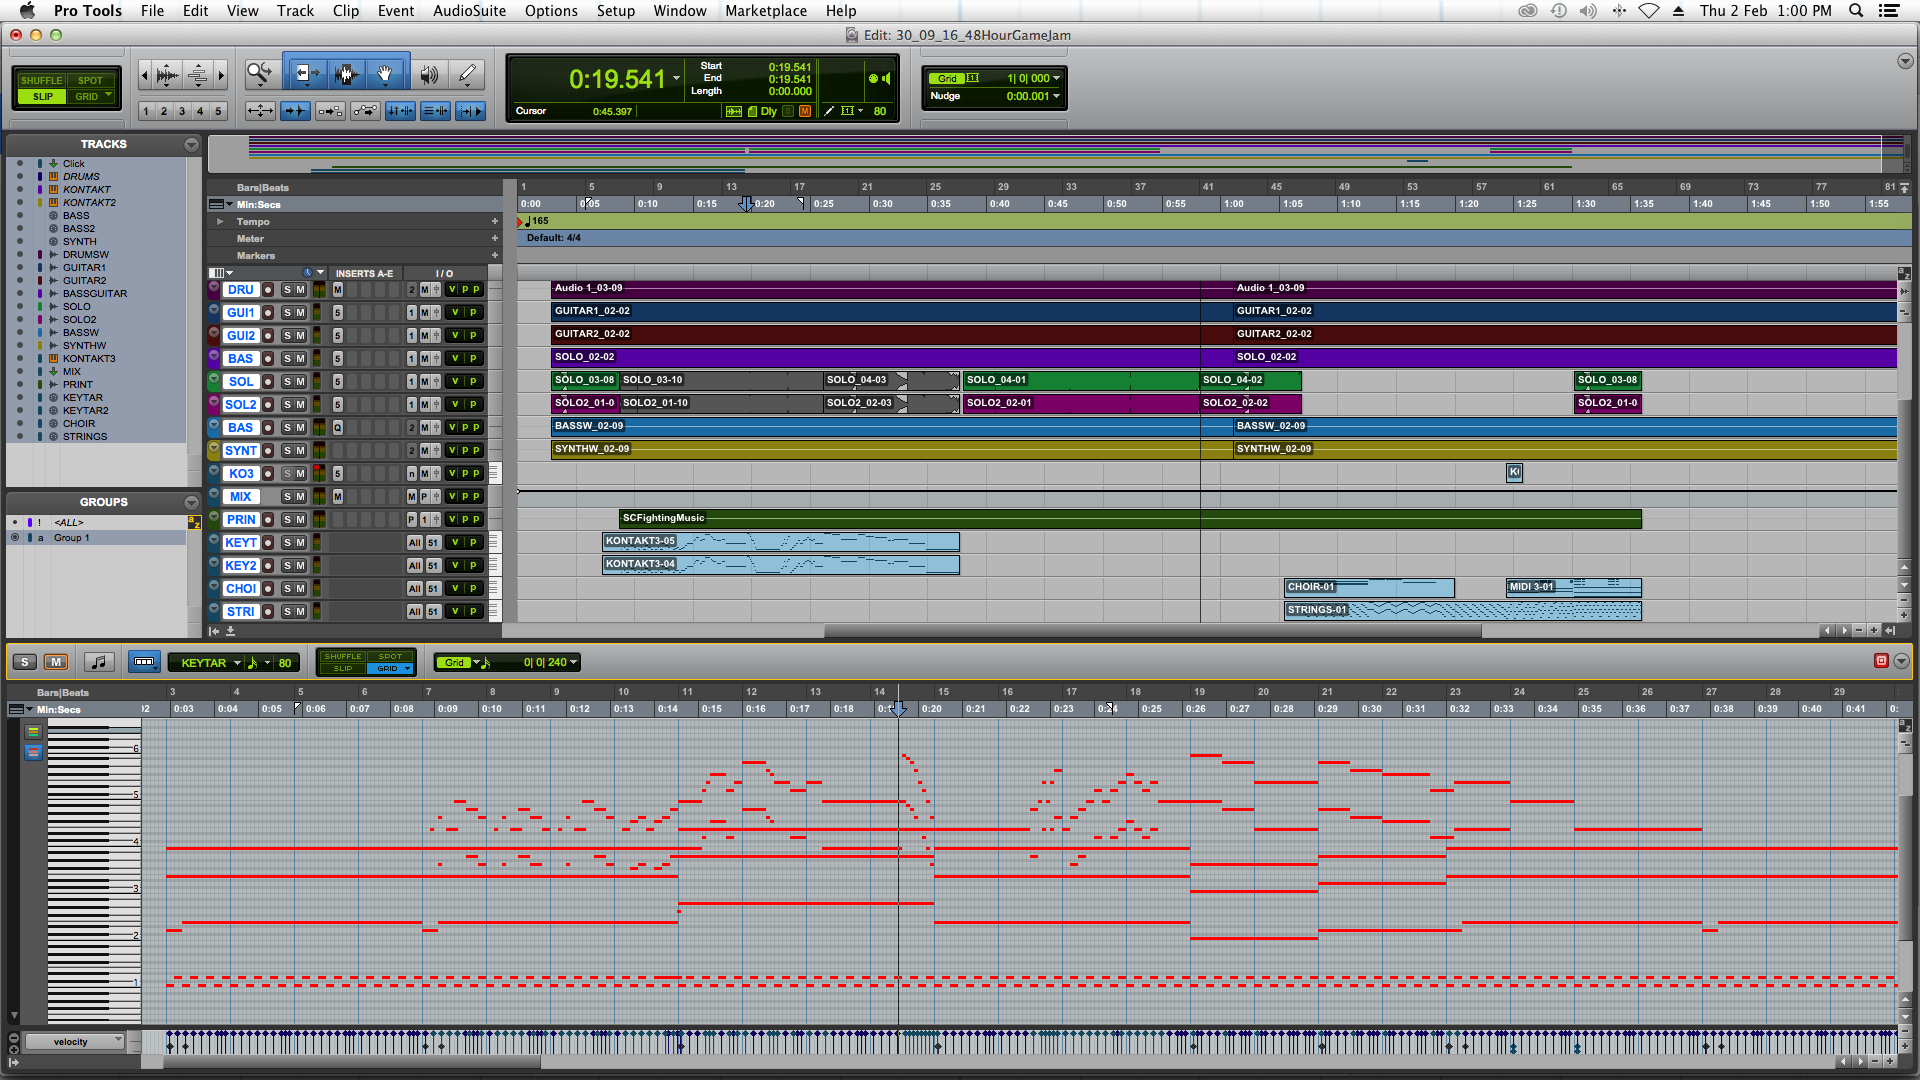
Task: Click the DRUMS track in Tracks list
Action: (81, 177)
